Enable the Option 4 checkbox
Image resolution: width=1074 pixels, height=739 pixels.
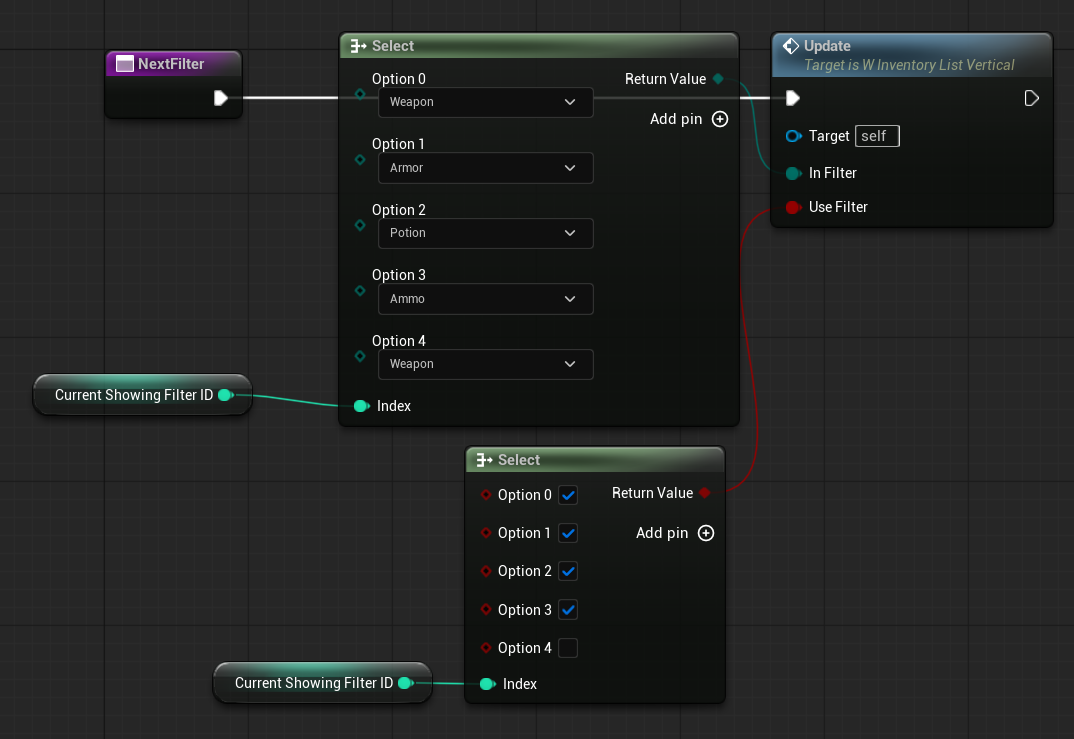[568, 648]
